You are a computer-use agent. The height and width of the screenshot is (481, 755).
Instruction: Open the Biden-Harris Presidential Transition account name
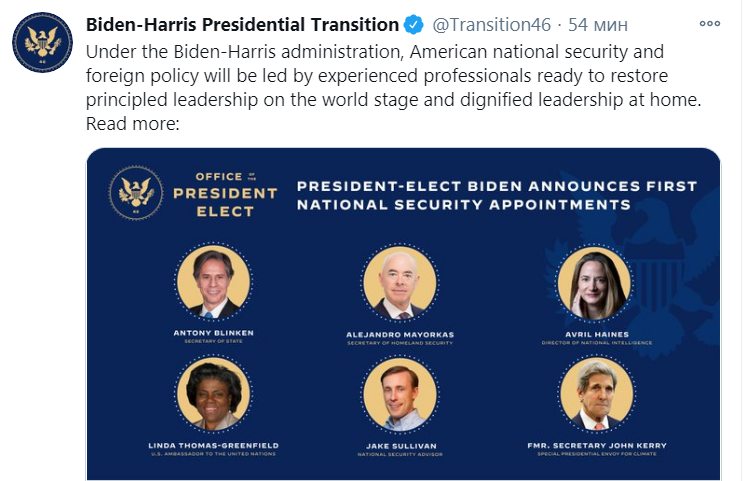(x=243, y=24)
